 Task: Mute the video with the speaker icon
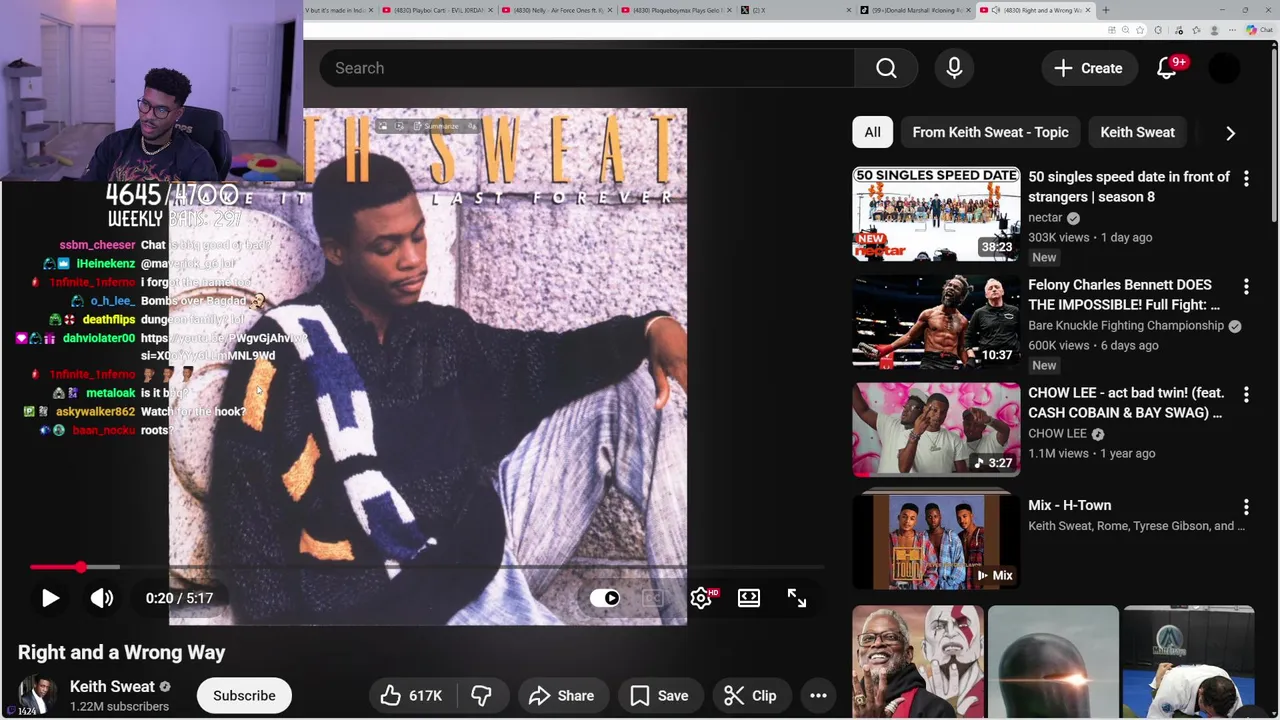coord(102,598)
